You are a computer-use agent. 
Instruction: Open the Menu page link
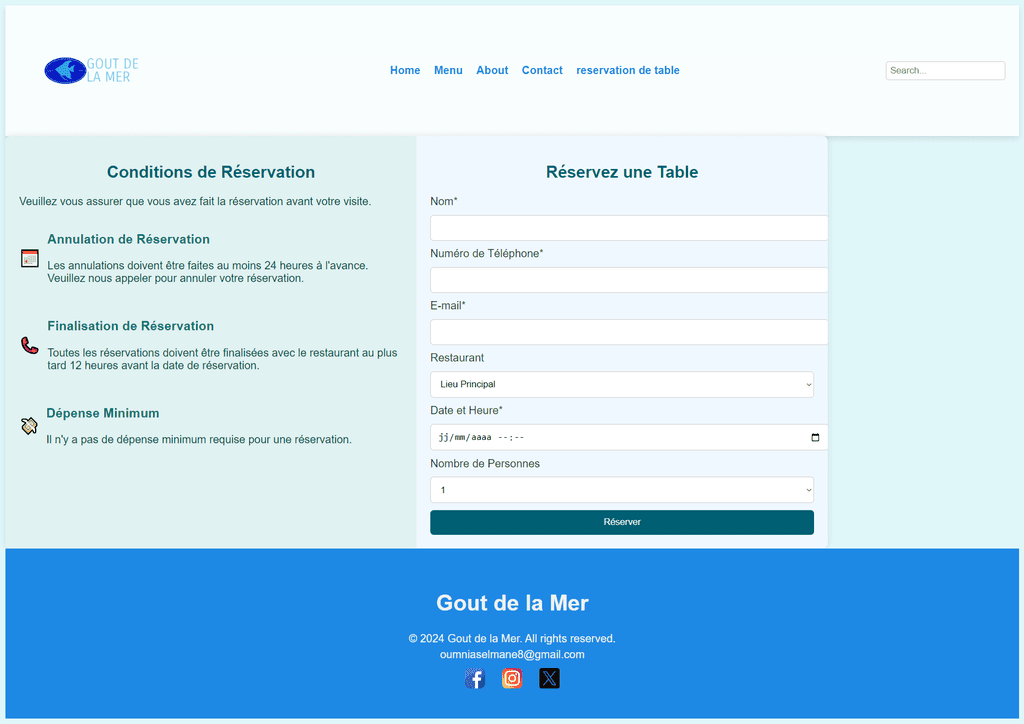pyautogui.click(x=448, y=71)
